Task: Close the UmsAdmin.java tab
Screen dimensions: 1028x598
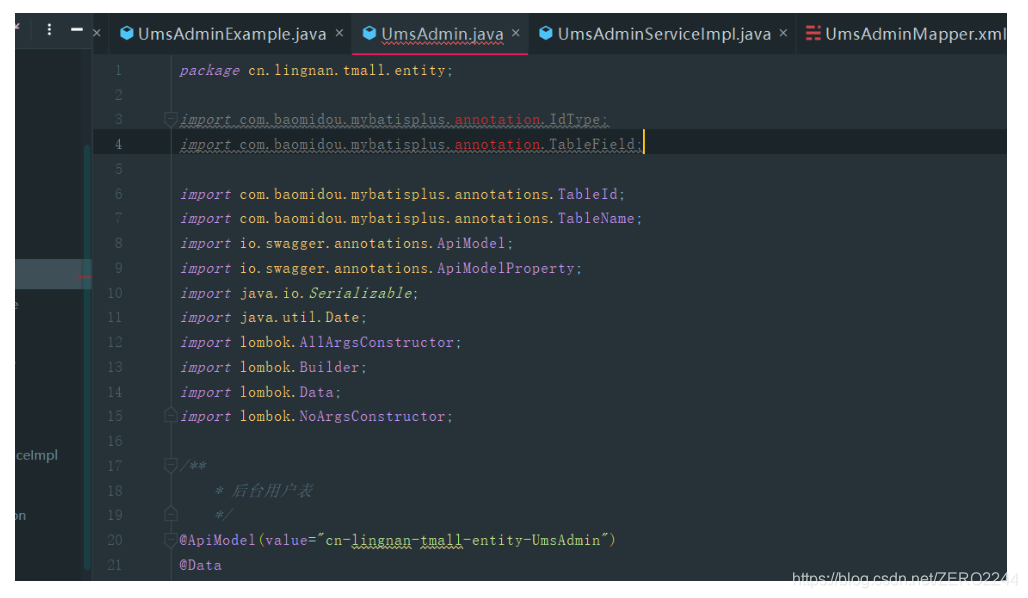Action: [518, 33]
